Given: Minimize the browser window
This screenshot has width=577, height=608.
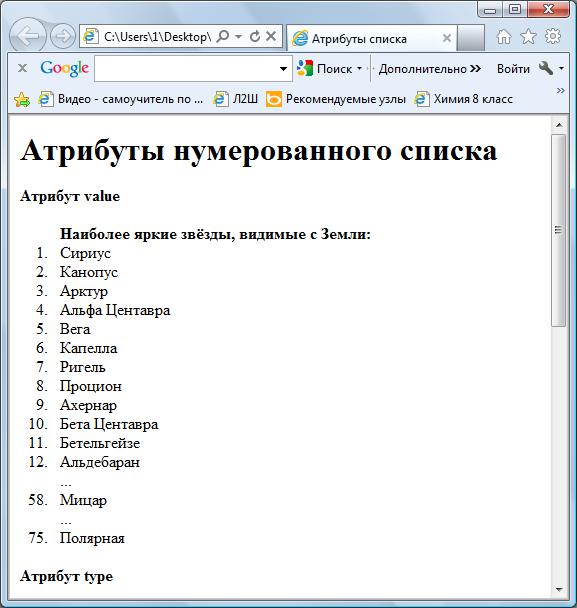Looking at the screenshot, I should tap(490, 9).
